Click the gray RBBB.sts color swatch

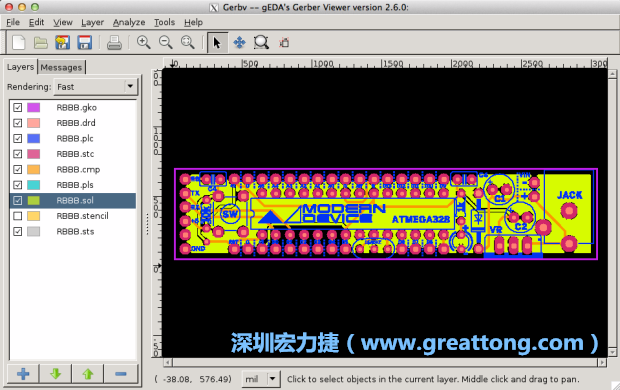click(x=34, y=231)
